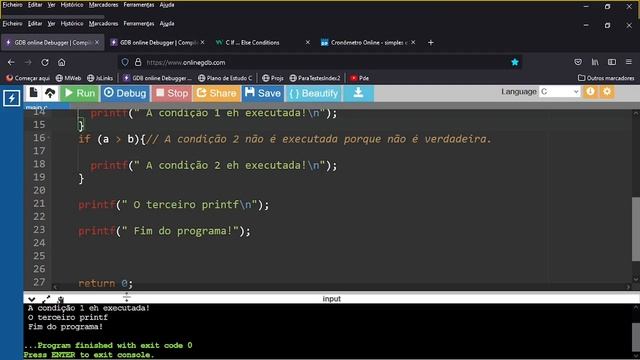Open the MWeb bookmark
640x360 pixels.
click(x=68, y=78)
